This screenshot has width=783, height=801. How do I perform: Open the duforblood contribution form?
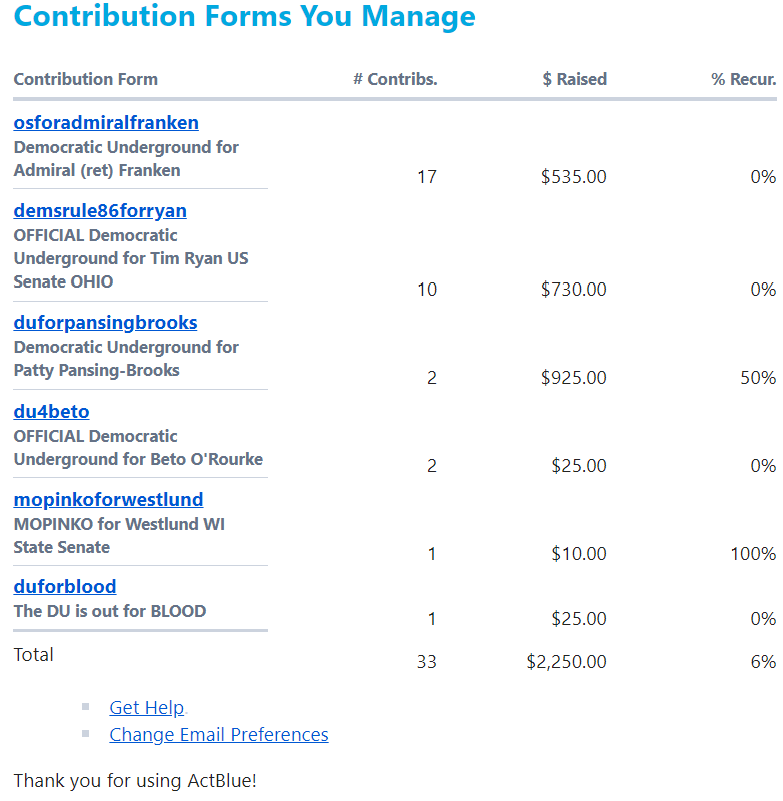(x=65, y=587)
